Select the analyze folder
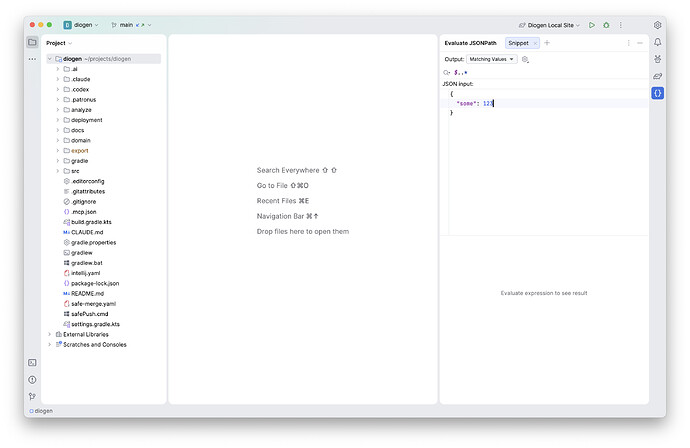 pos(81,110)
